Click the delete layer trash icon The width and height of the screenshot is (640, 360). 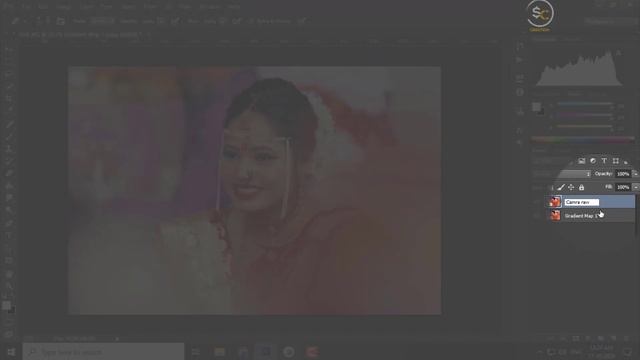pos(626,338)
